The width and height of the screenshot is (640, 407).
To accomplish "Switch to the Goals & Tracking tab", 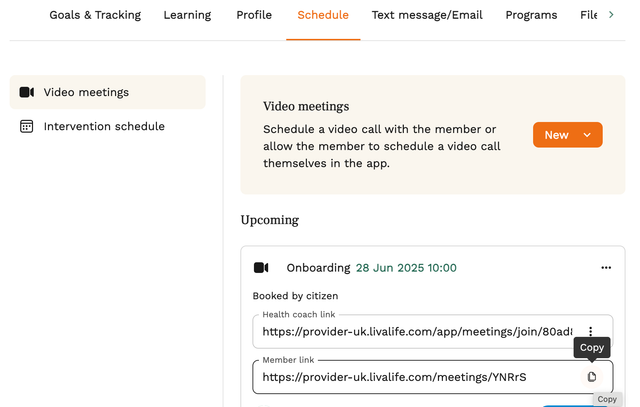I will click(95, 15).
